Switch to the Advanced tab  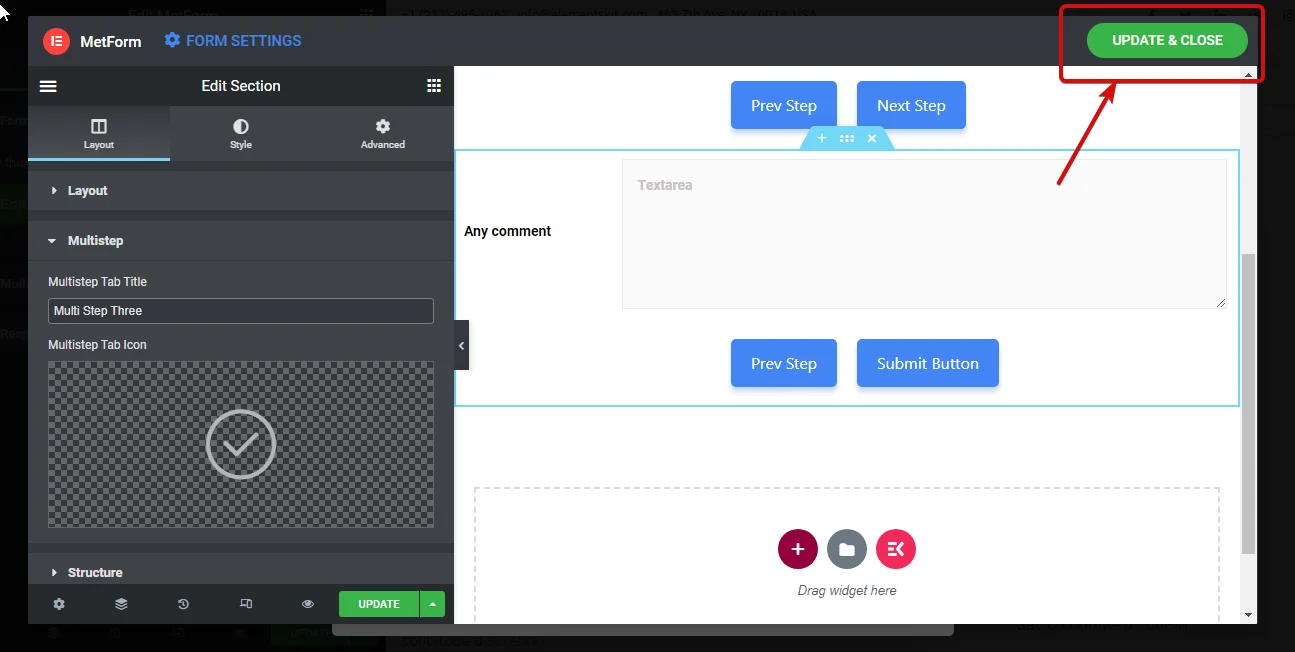click(x=383, y=134)
